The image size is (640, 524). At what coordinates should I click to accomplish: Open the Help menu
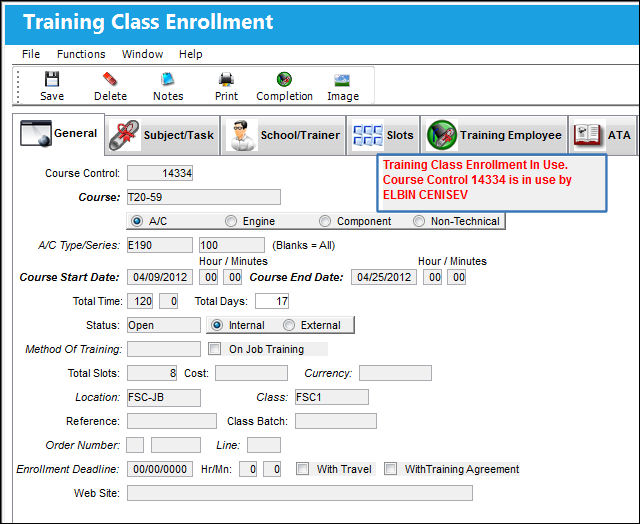point(191,54)
